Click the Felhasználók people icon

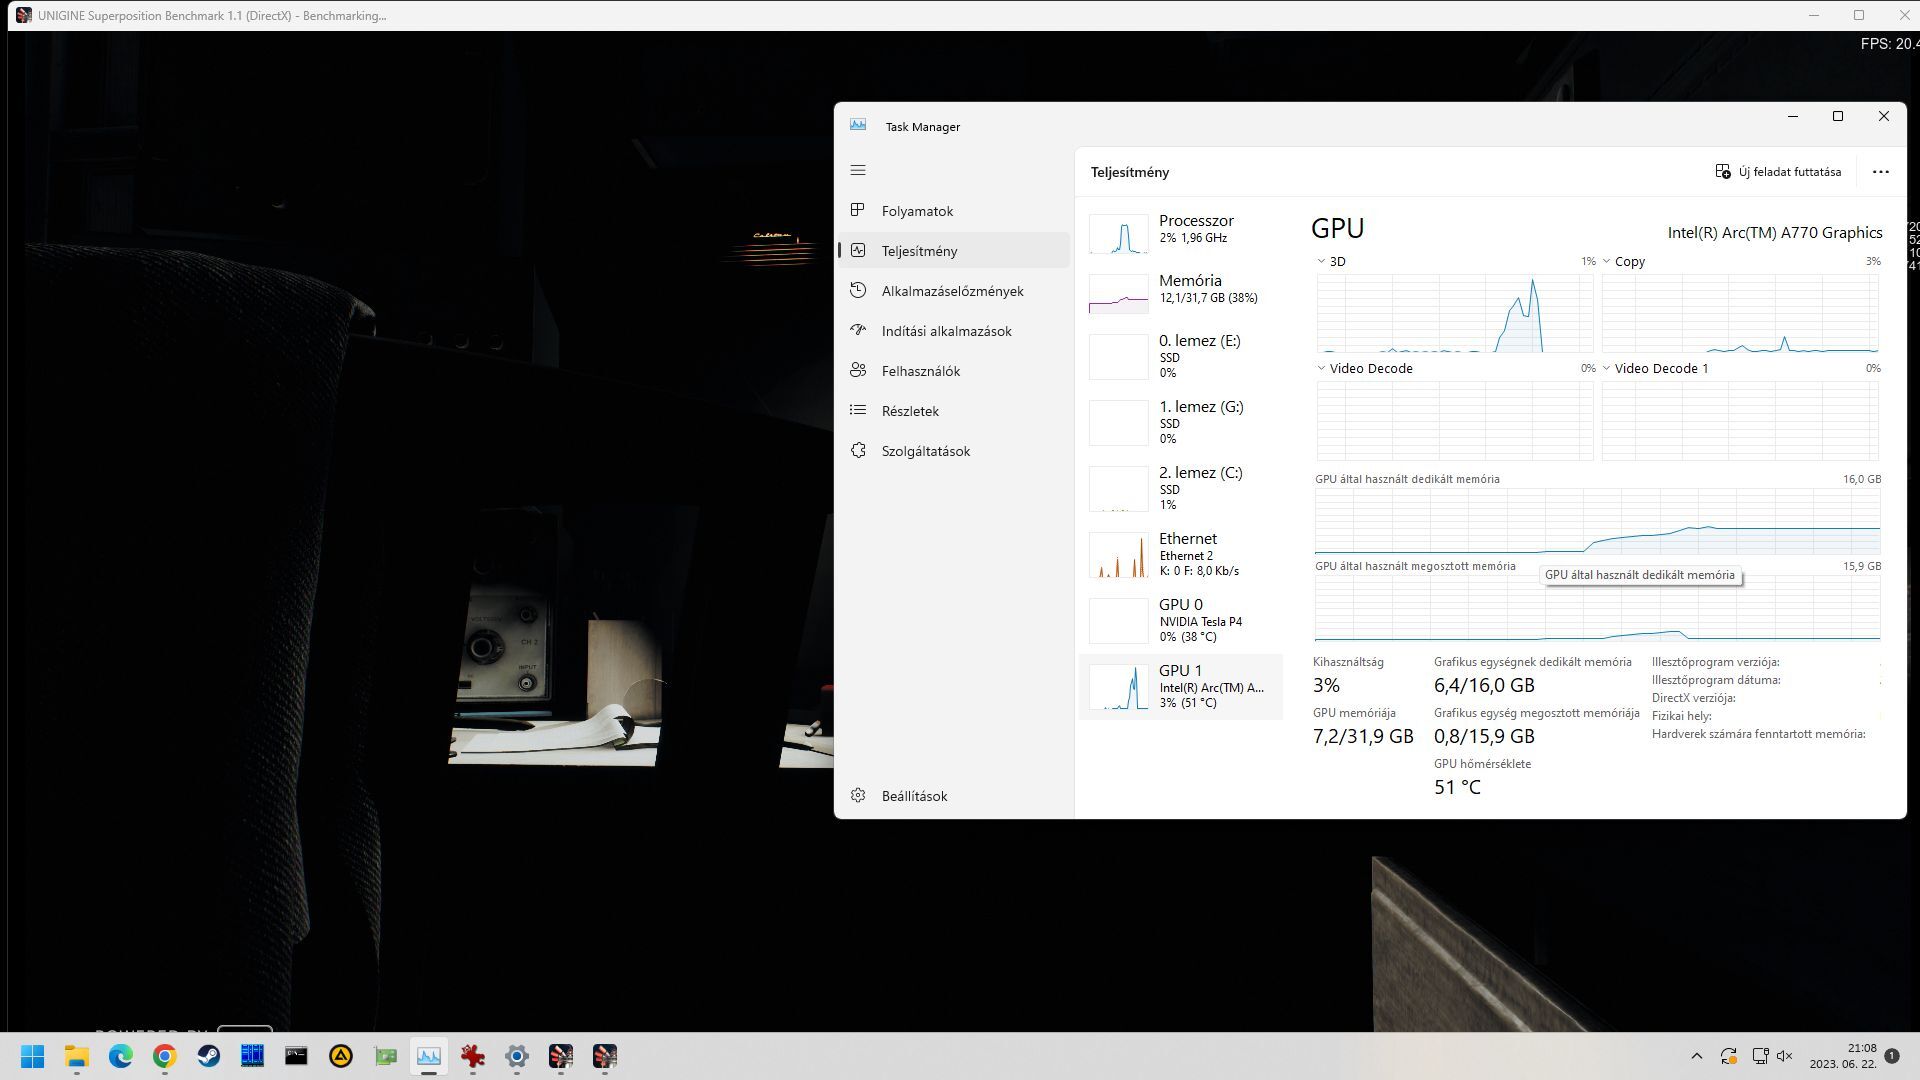pyautogui.click(x=857, y=370)
